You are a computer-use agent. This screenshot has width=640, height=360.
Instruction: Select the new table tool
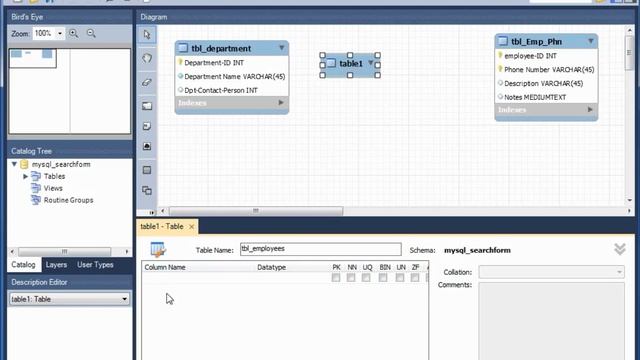pos(147,170)
